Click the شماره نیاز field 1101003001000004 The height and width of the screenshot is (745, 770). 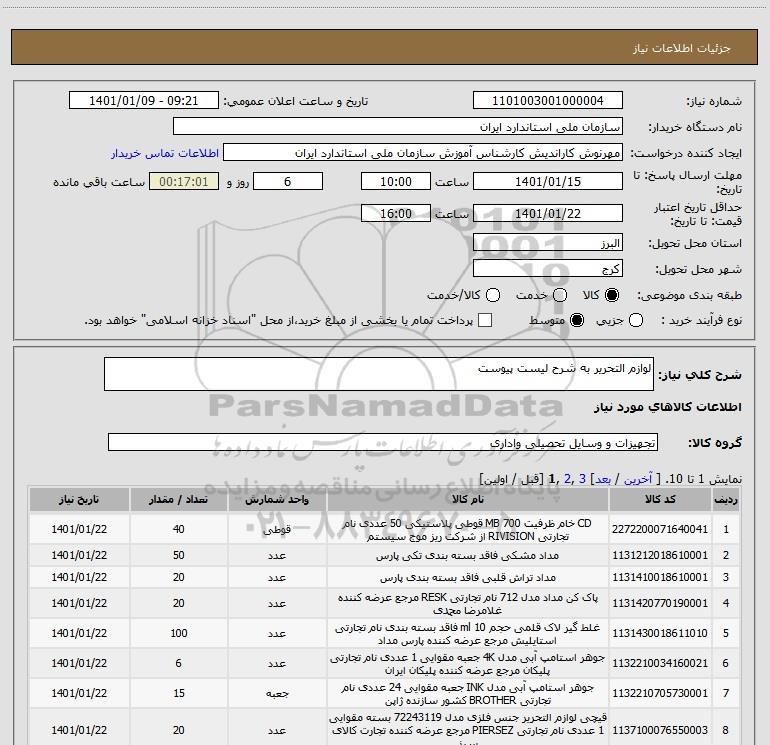click(x=548, y=100)
